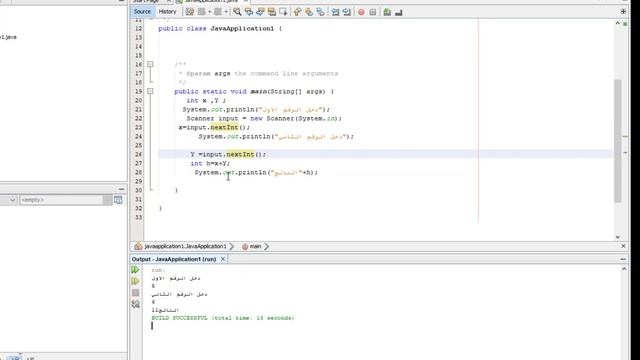
Task: Click the Next Bookmark icon
Action: point(309,12)
